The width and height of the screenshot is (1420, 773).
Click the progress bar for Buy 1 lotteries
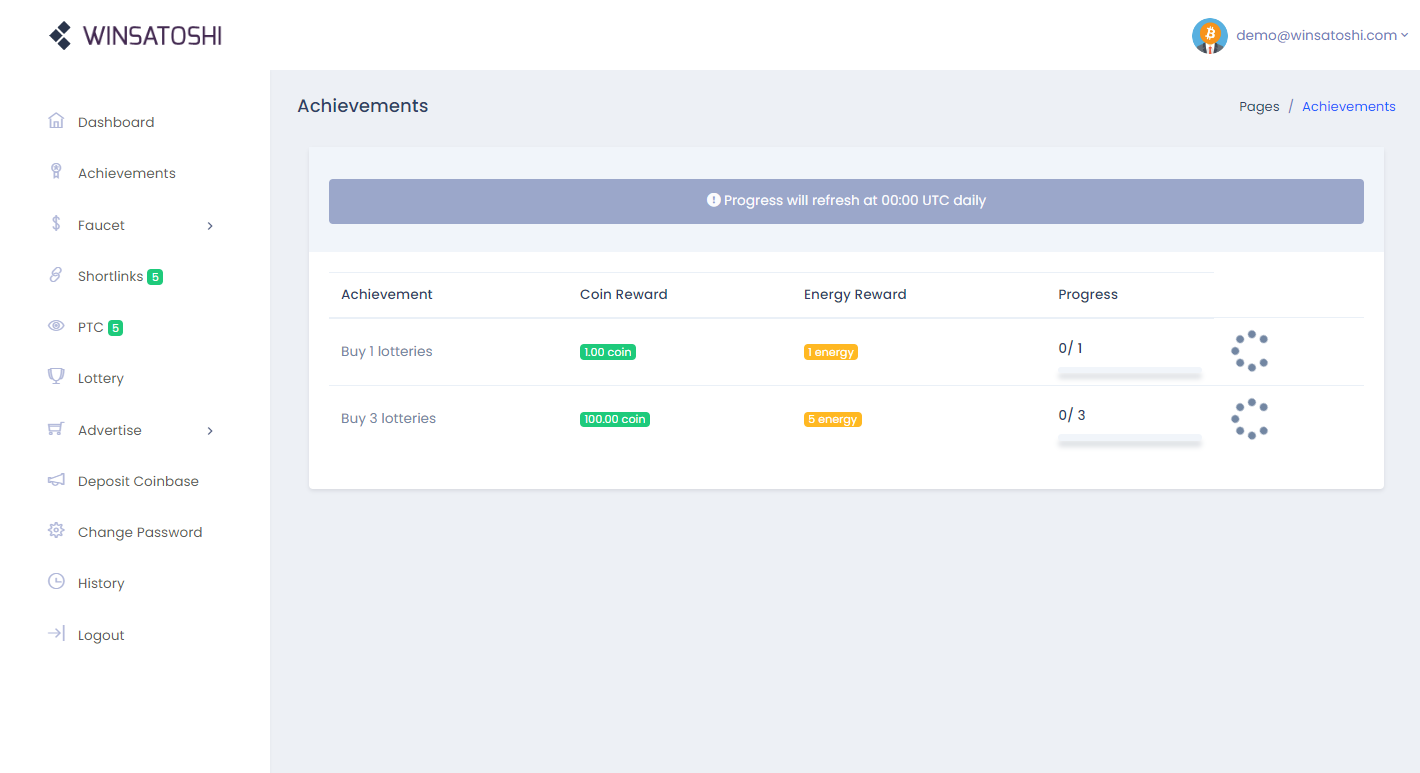click(x=1130, y=372)
